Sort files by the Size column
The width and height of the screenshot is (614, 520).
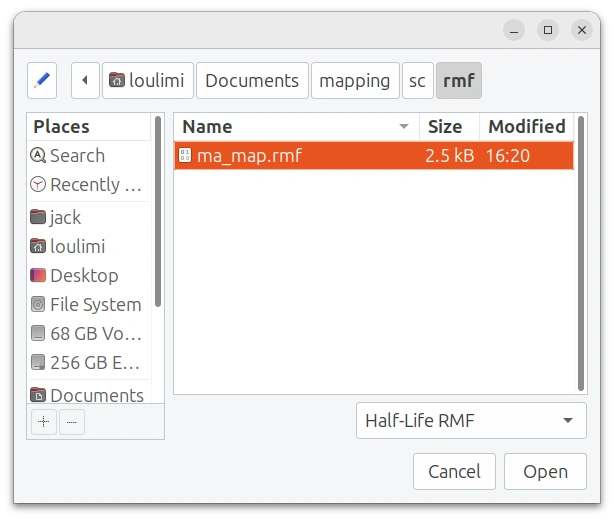tap(449, 126)
